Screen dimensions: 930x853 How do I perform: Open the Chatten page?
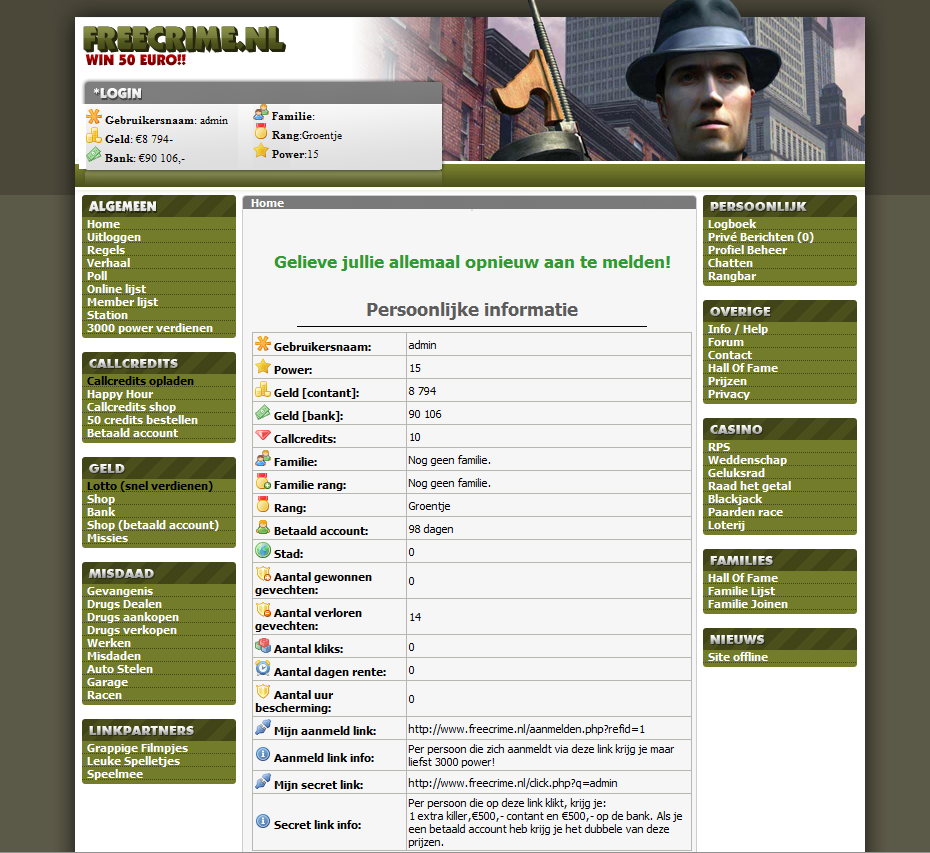click(x=730, y=263)
